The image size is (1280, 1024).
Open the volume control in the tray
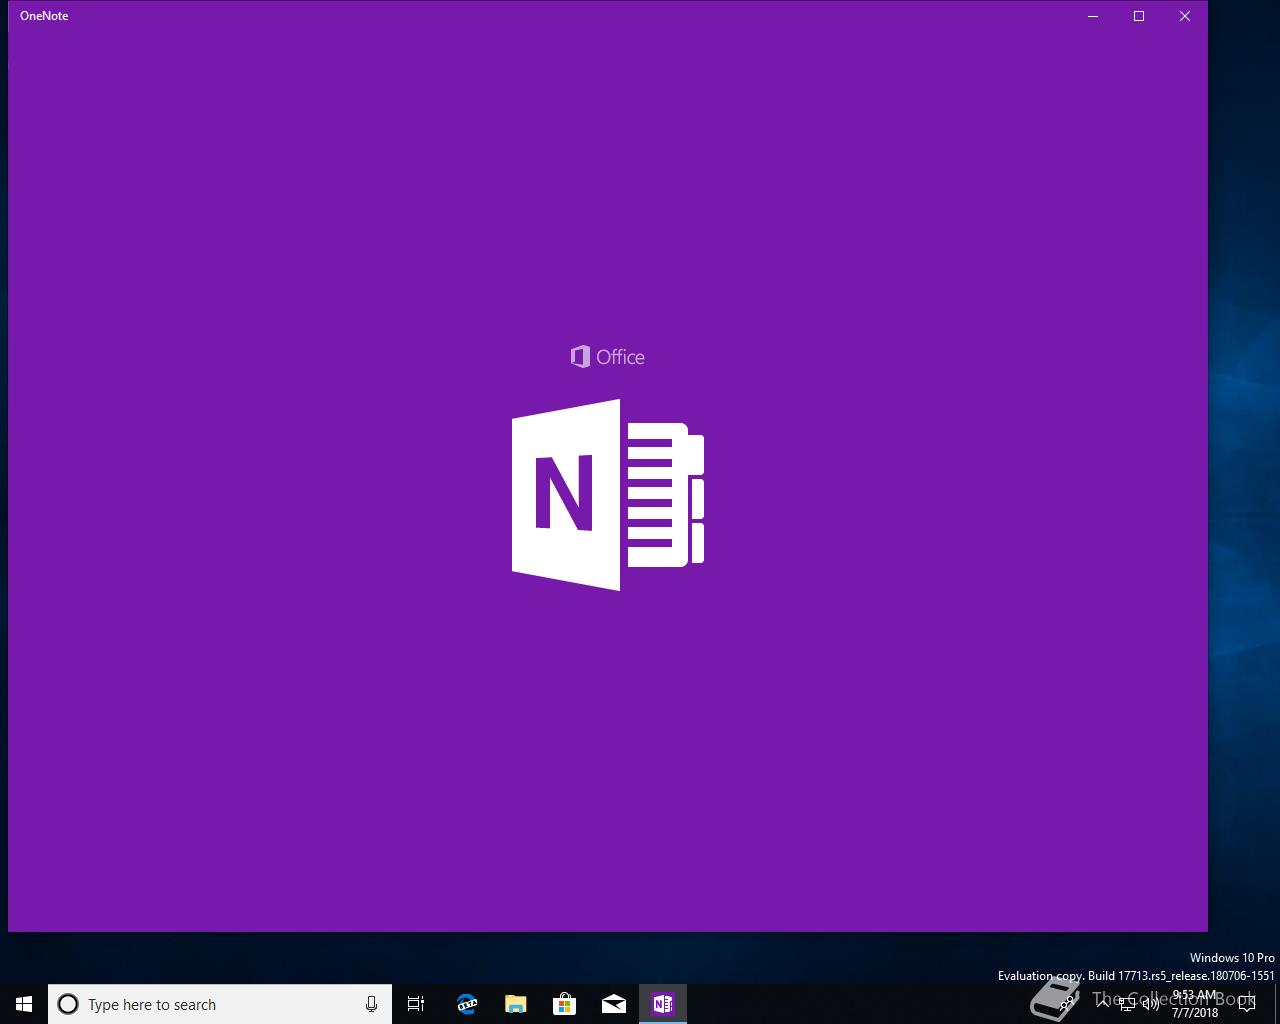[x=1151, y=1004]
